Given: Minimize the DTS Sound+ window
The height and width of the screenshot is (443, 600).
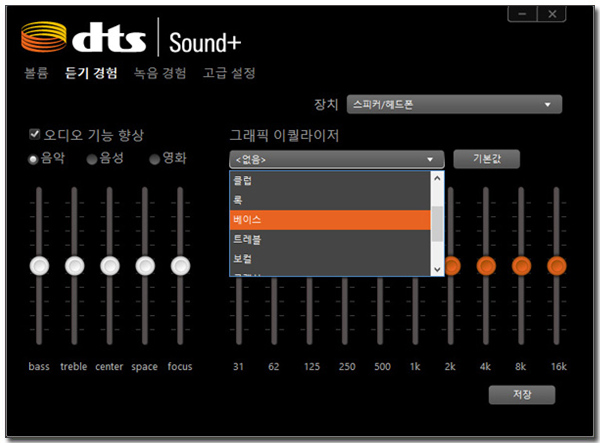Looking at the screenshot, I should 520,12.
